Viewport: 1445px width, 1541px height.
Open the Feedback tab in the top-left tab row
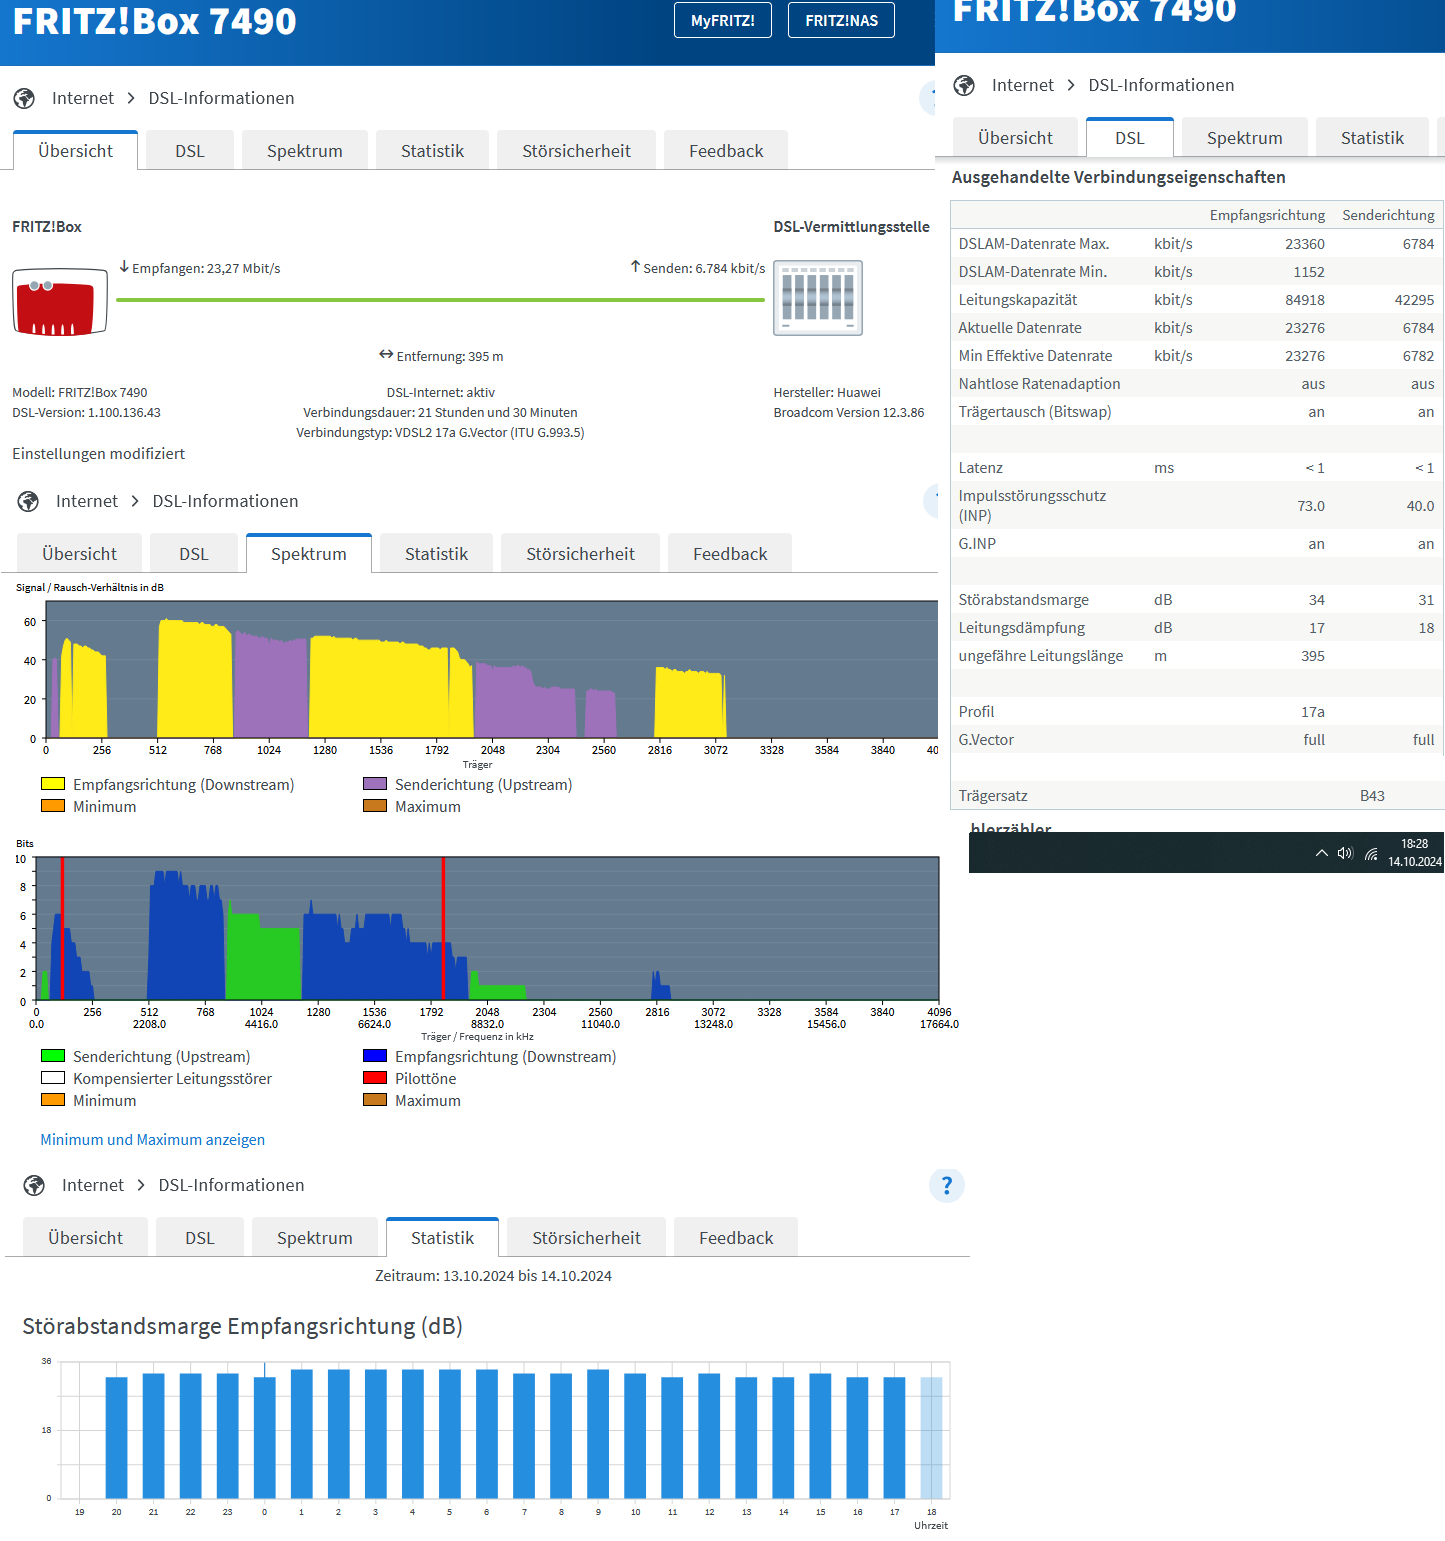[726, 150]
